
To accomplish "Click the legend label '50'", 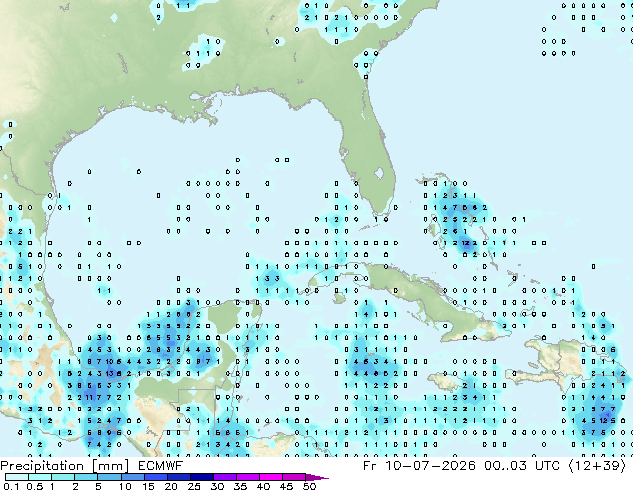I will 310,486.
